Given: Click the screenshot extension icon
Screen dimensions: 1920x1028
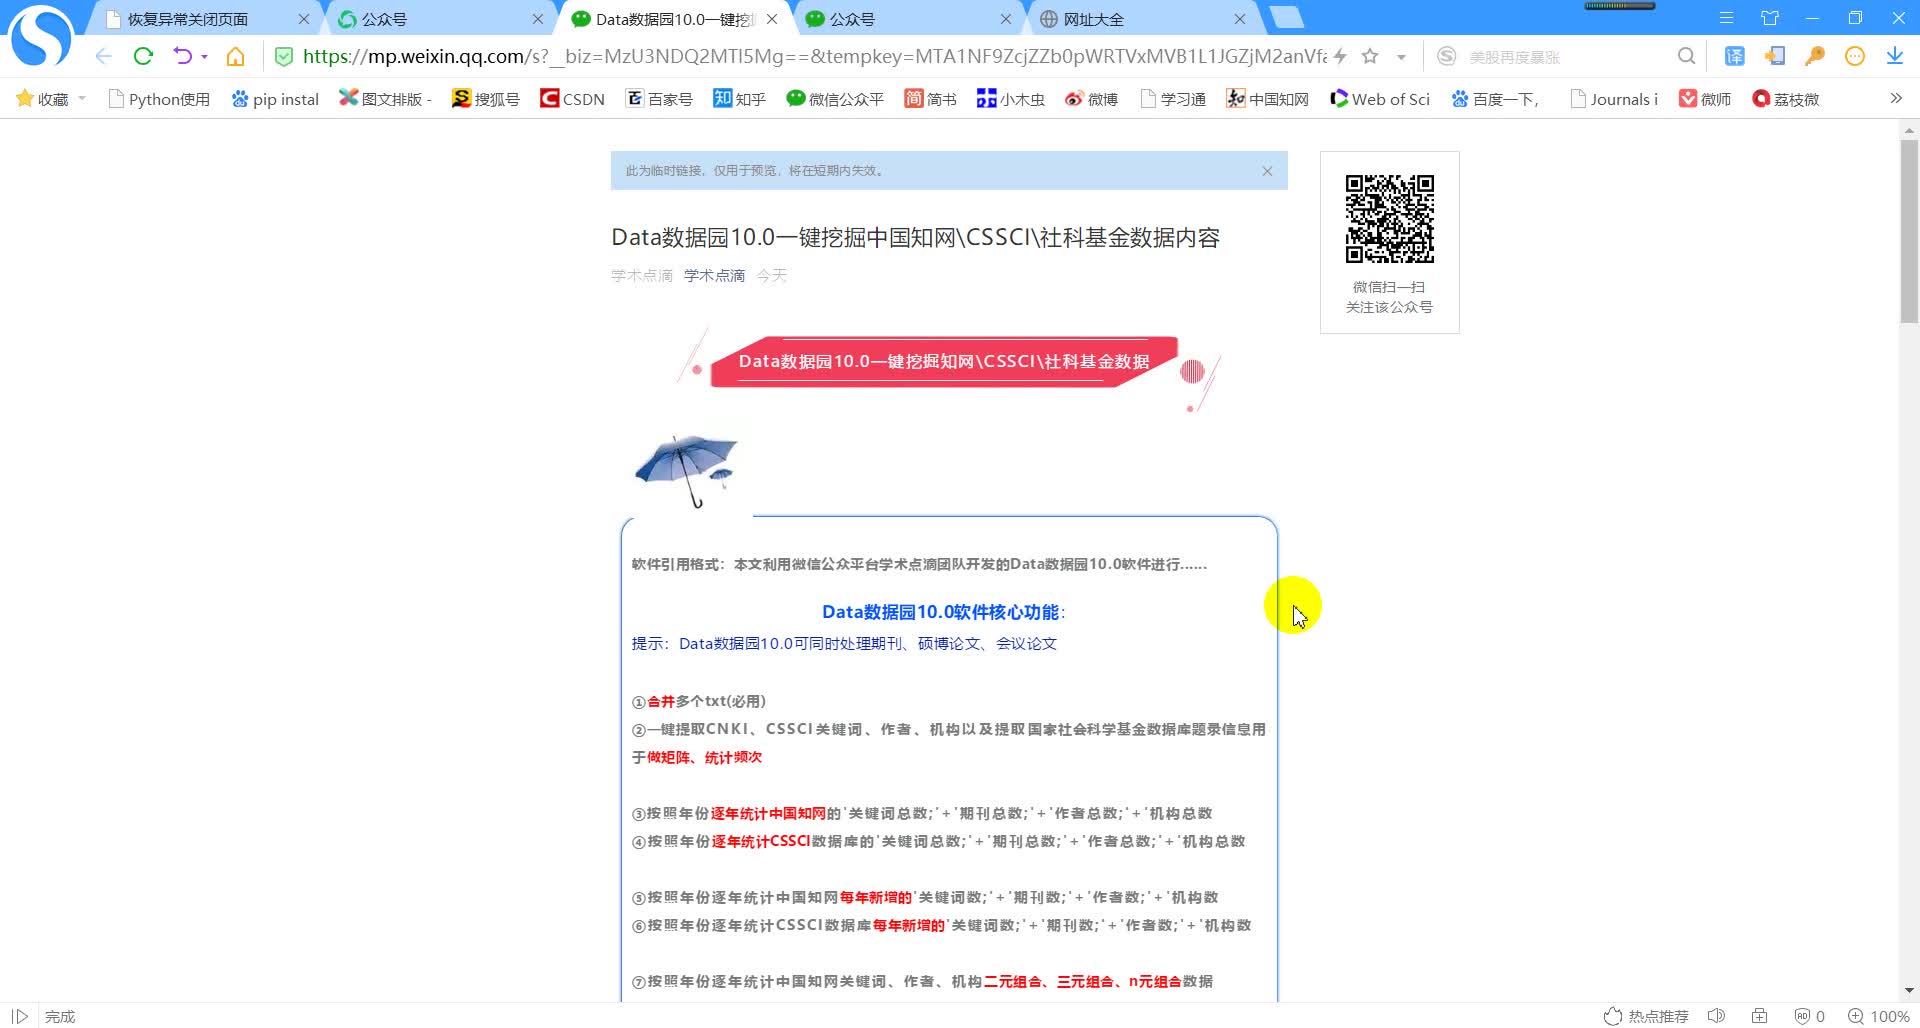Looking at the screenshot, I should pos(1775,57).
